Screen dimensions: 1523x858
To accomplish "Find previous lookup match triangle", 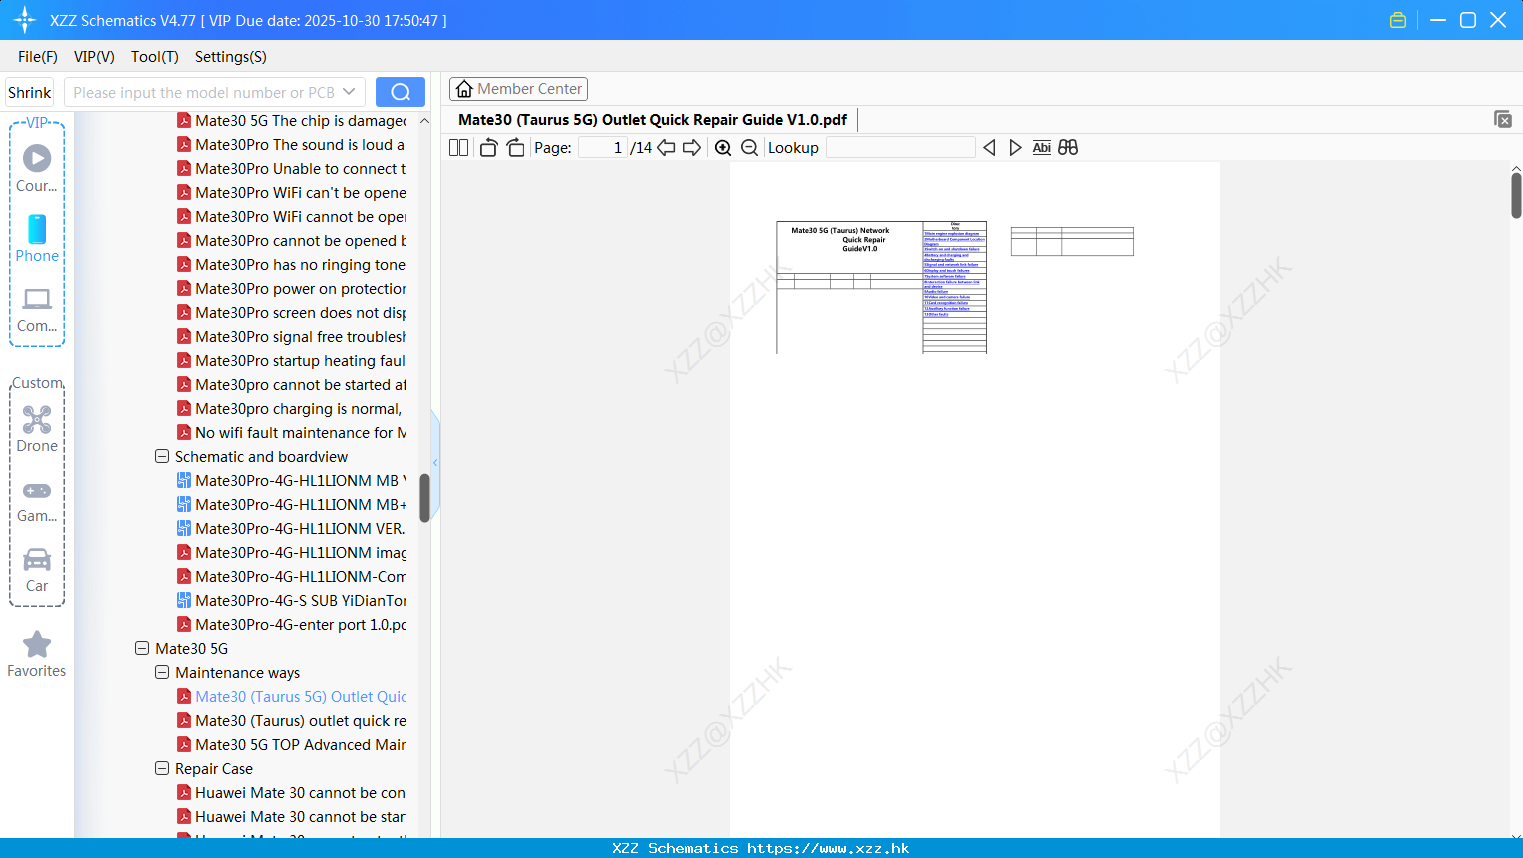I will click(989, 148).
